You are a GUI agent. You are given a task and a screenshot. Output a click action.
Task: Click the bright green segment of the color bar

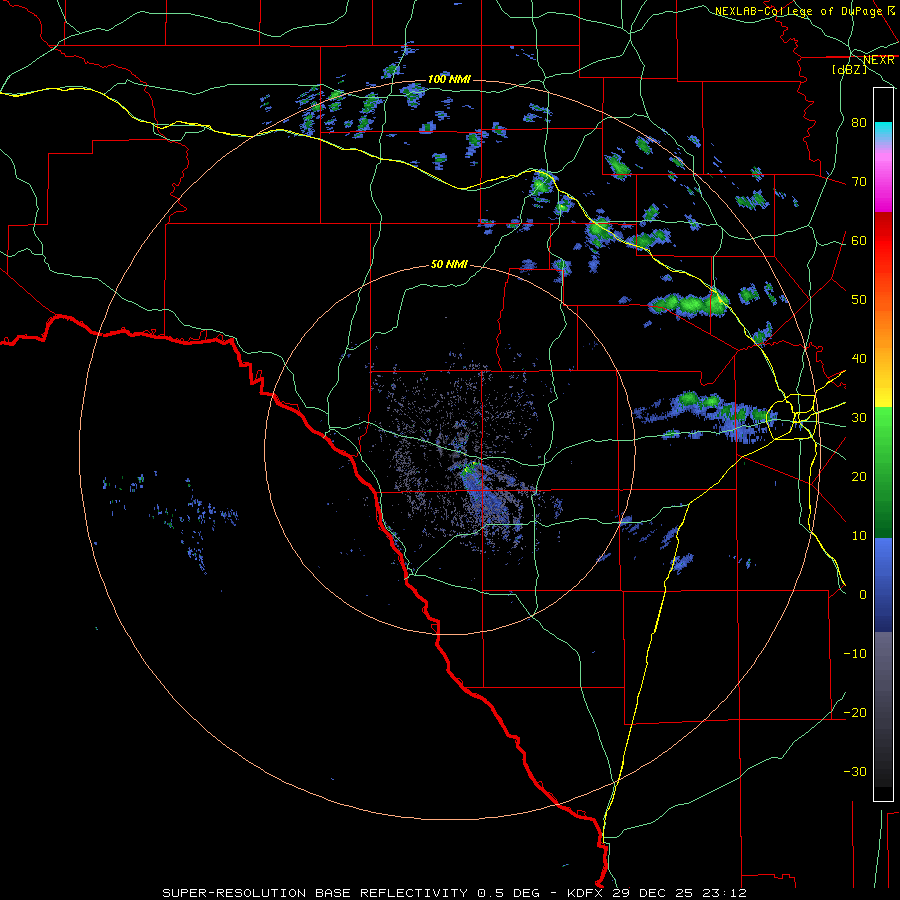tap(883, 430)
